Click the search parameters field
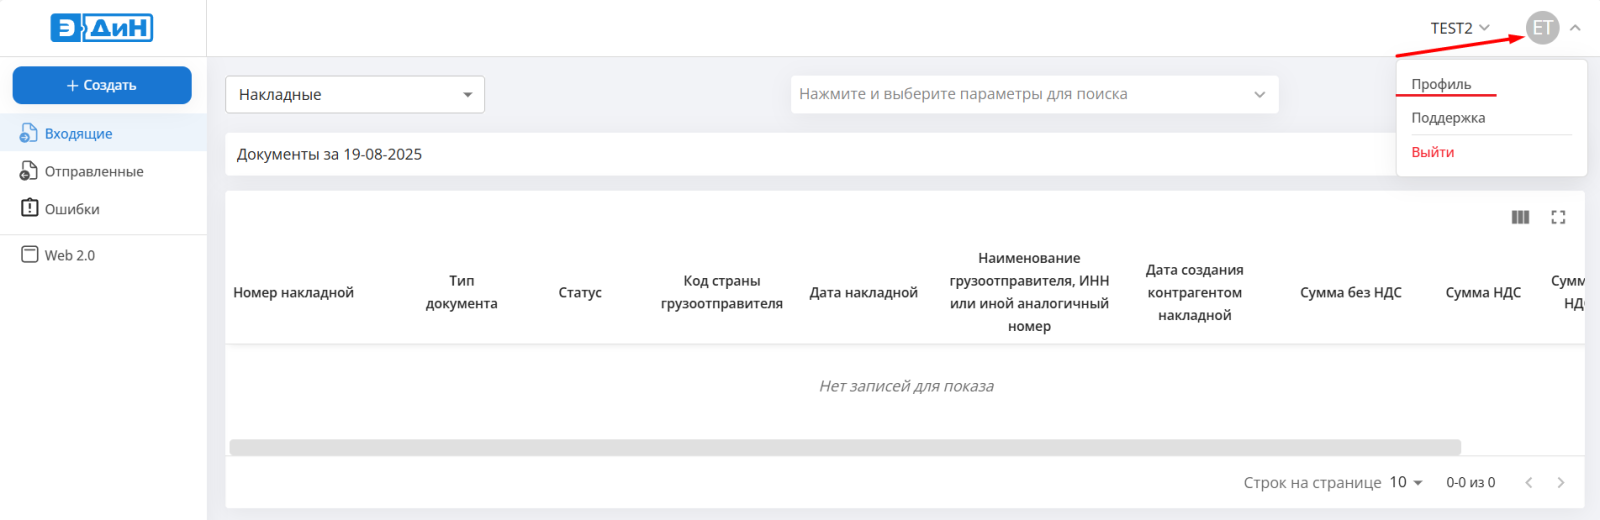Screen dimensions: 1600x520 pos(1034,94)
